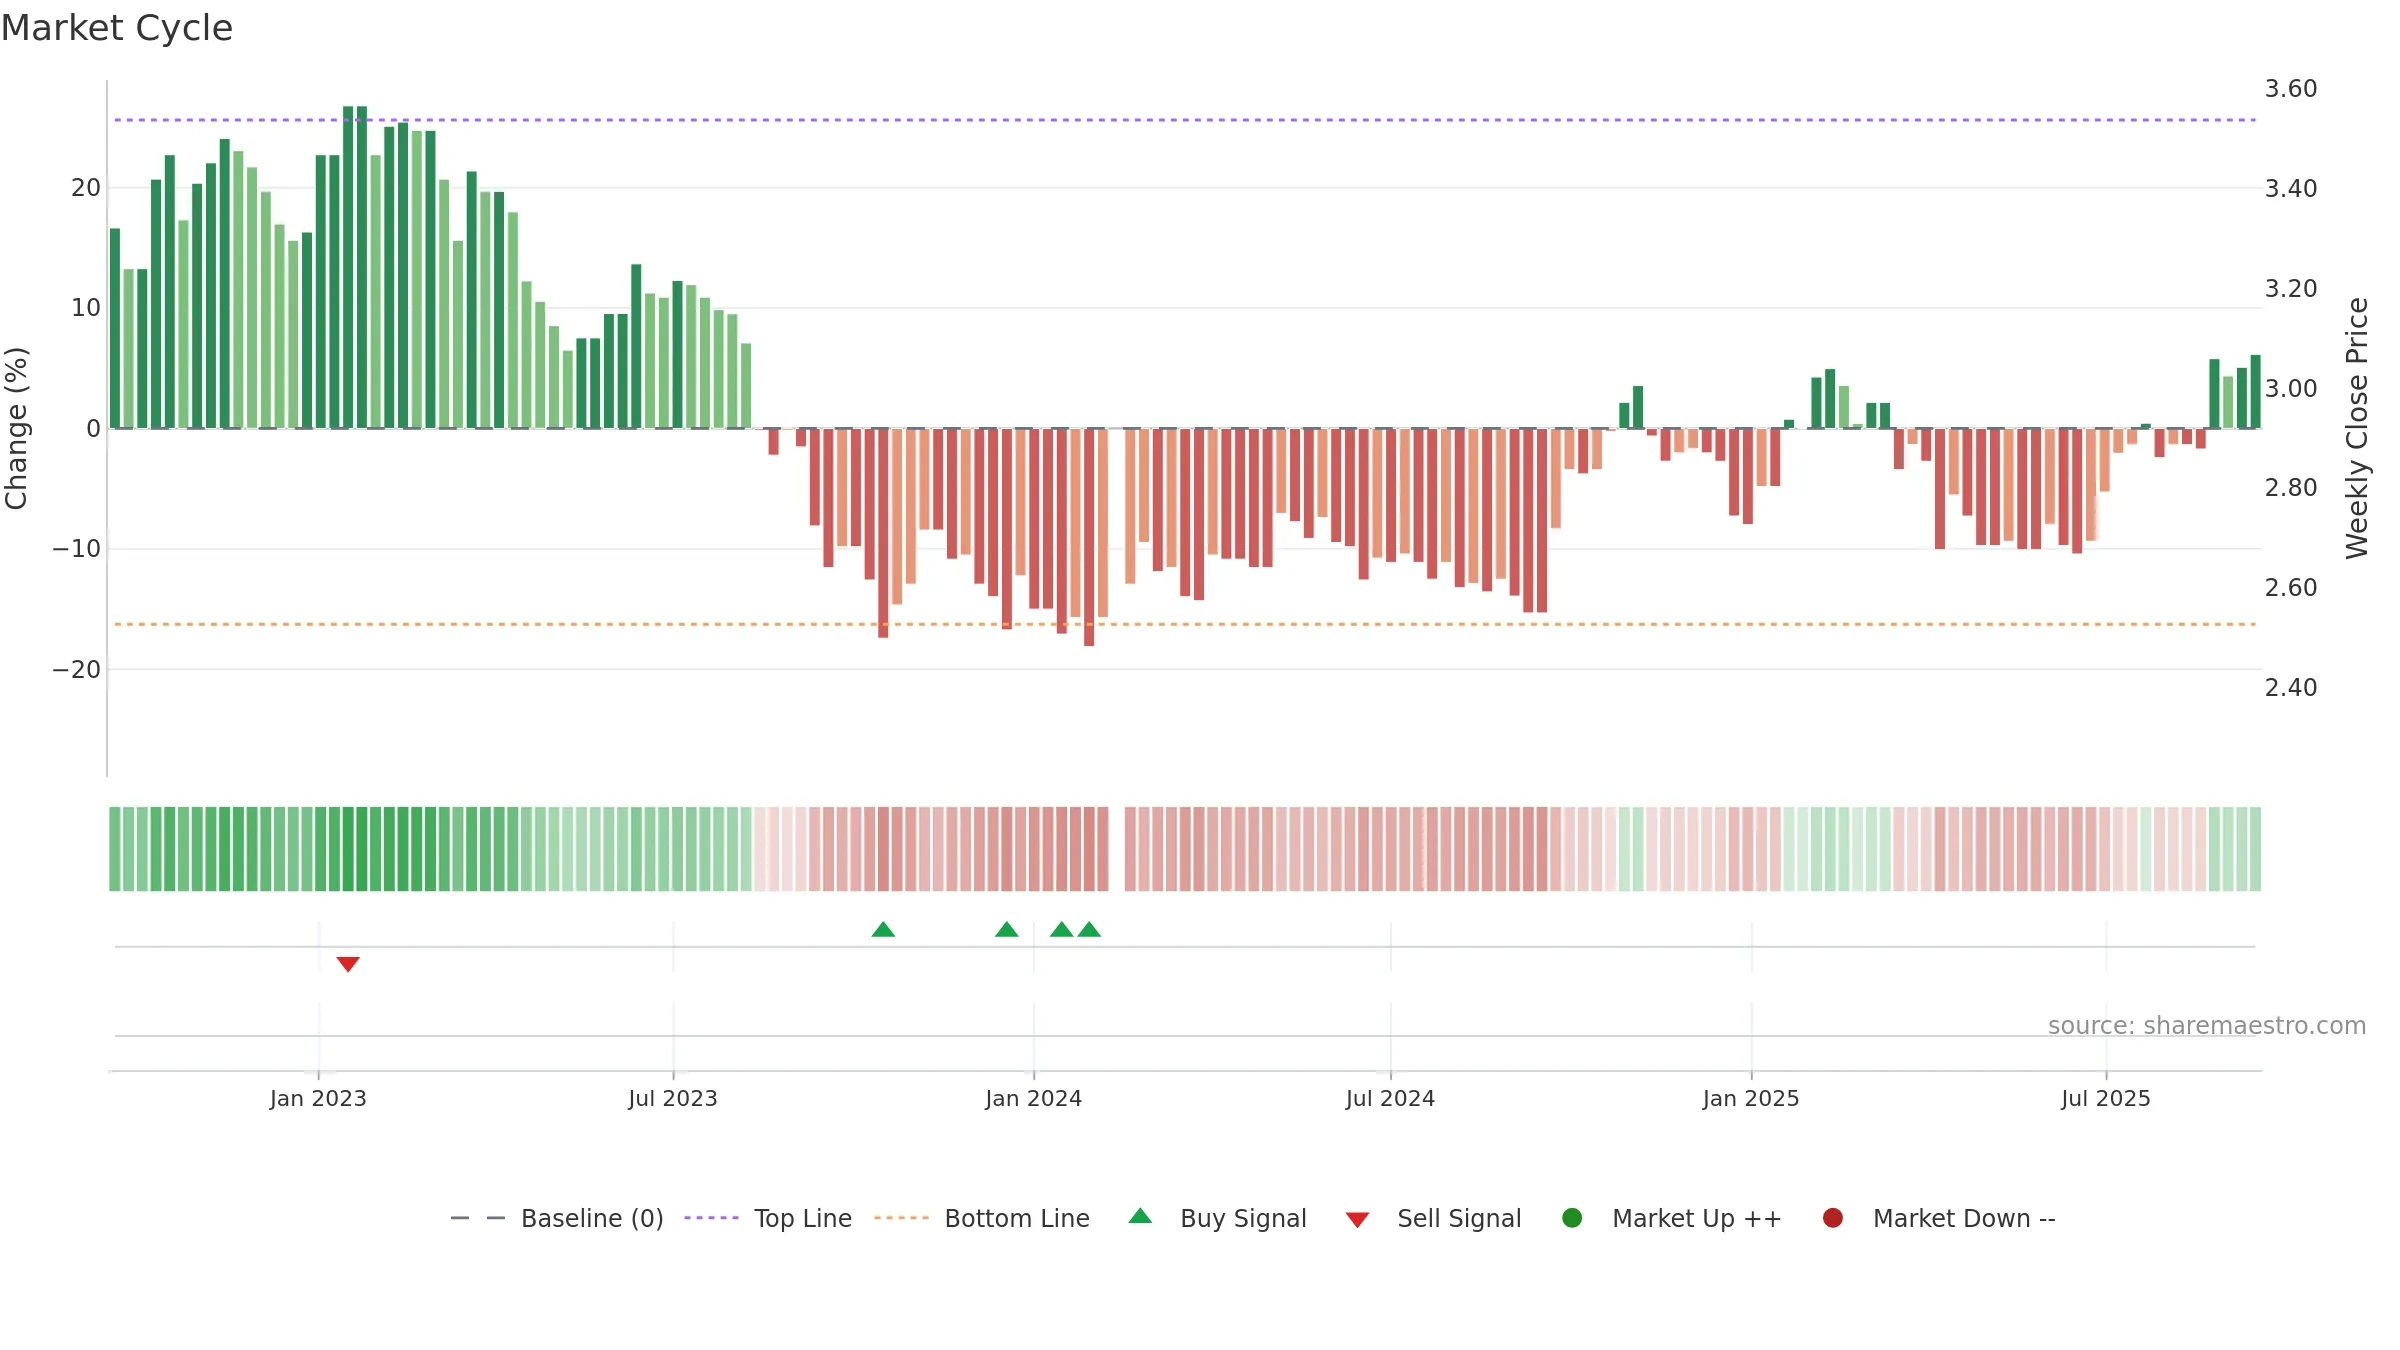Click the purple dotted Top Line legend sample

[711, 1218]
